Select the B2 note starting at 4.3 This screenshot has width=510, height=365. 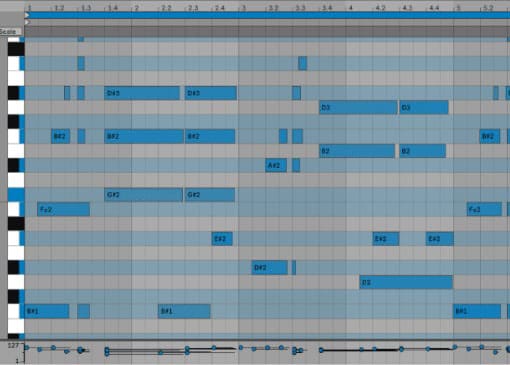pos(423,151)
